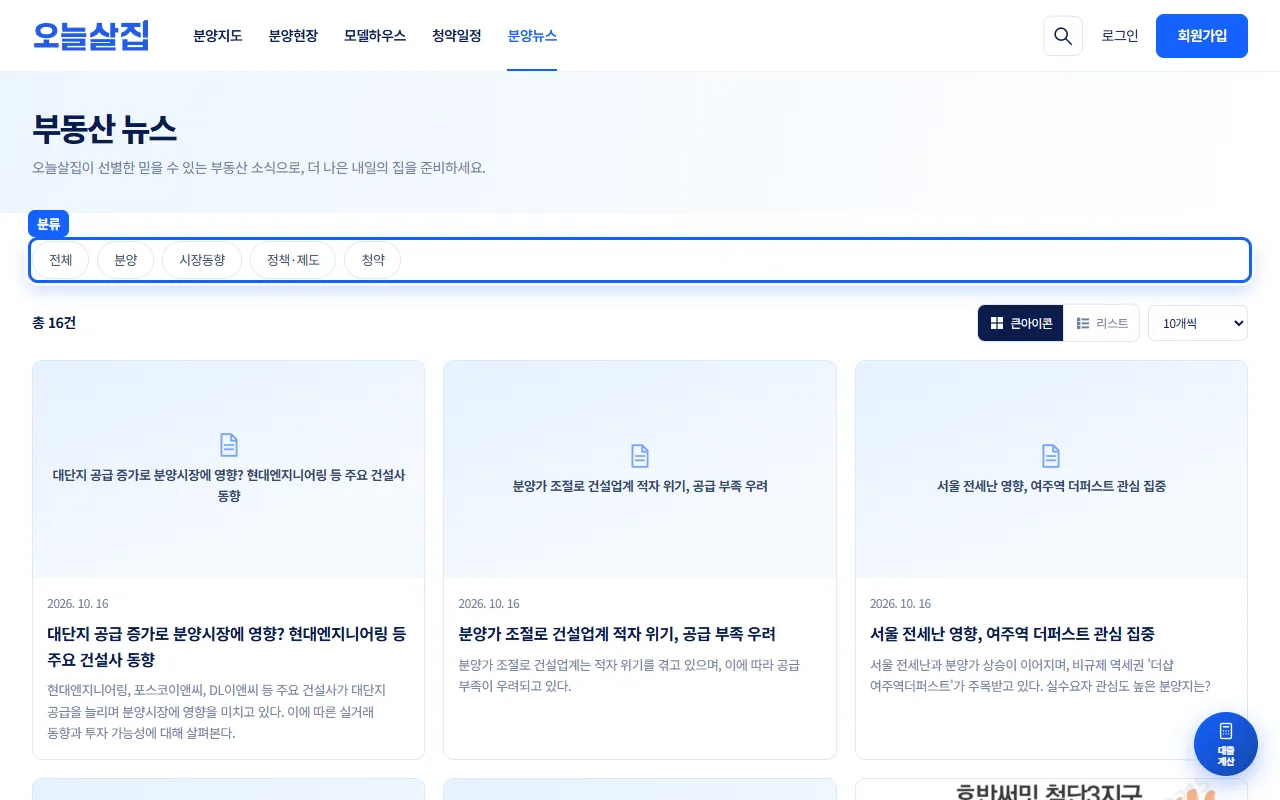
Task: Open 분양현장 menu item
Action: 293,36
